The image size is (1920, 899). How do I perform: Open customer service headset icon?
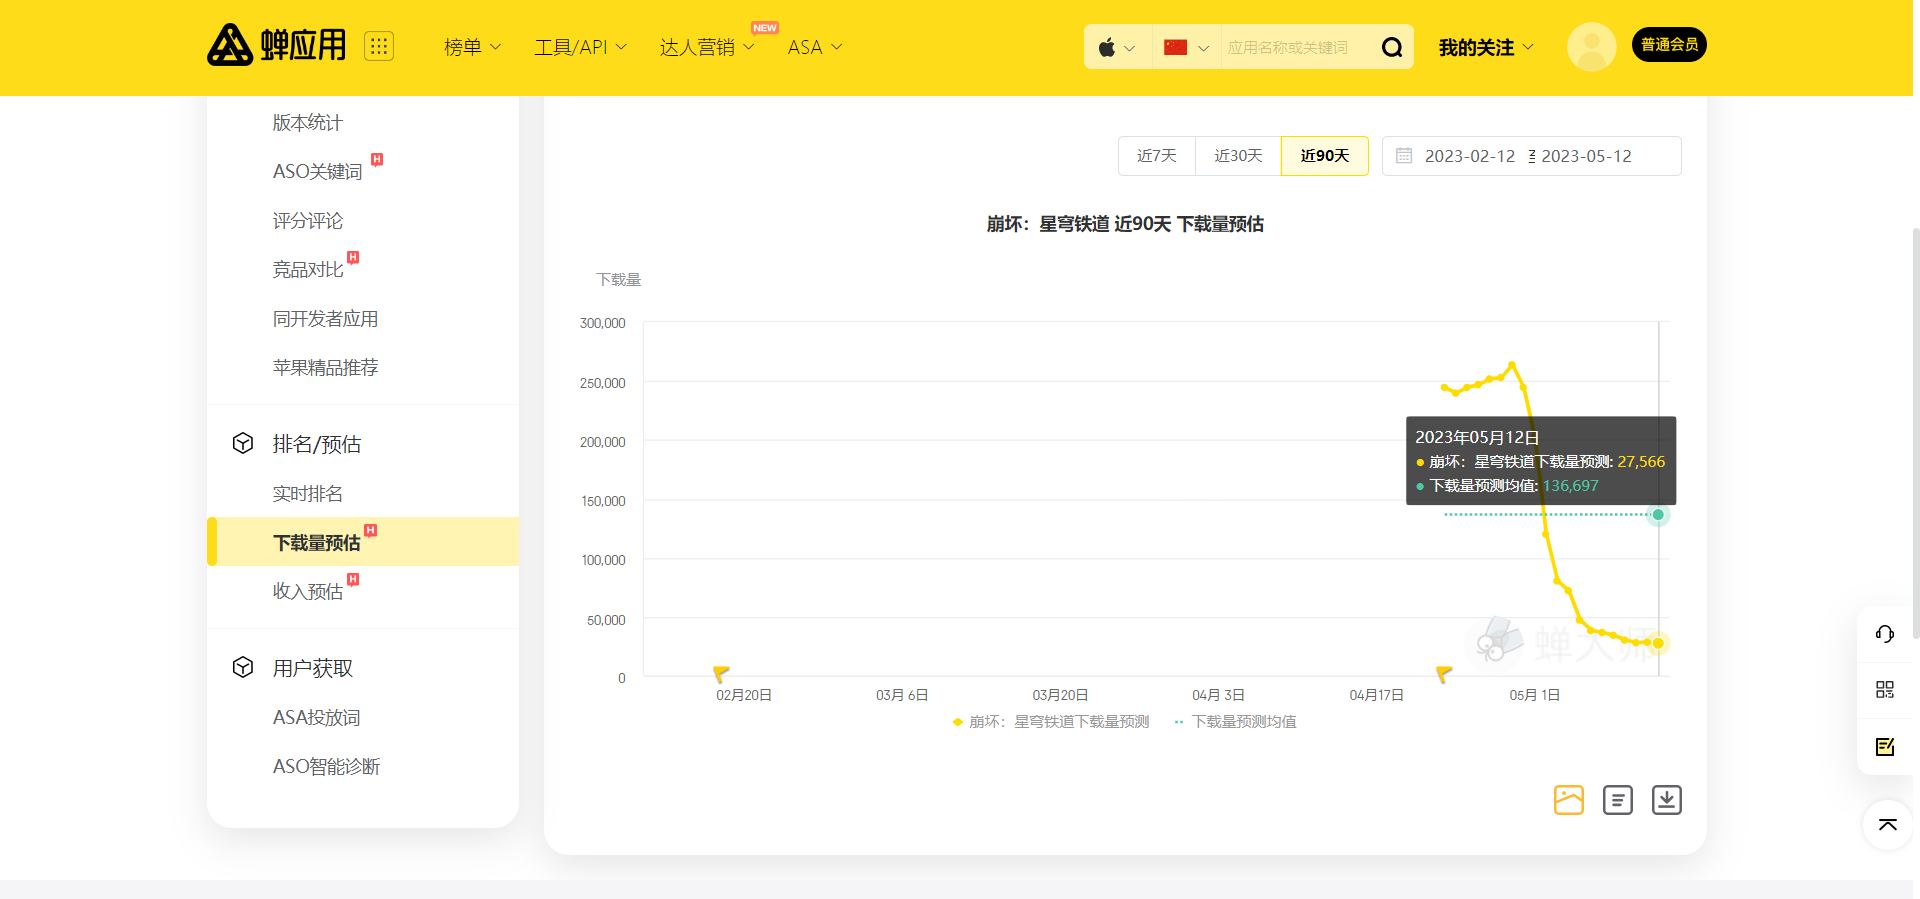coord(1885,634)
